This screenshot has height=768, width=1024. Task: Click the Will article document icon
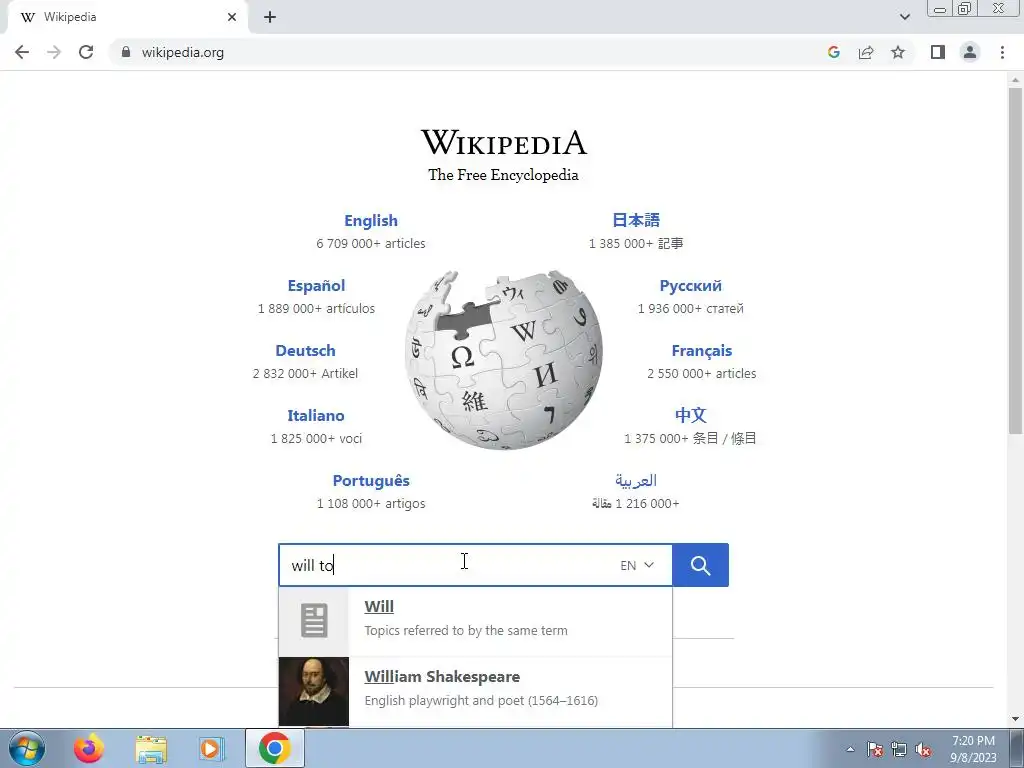(x=313, y=621)
